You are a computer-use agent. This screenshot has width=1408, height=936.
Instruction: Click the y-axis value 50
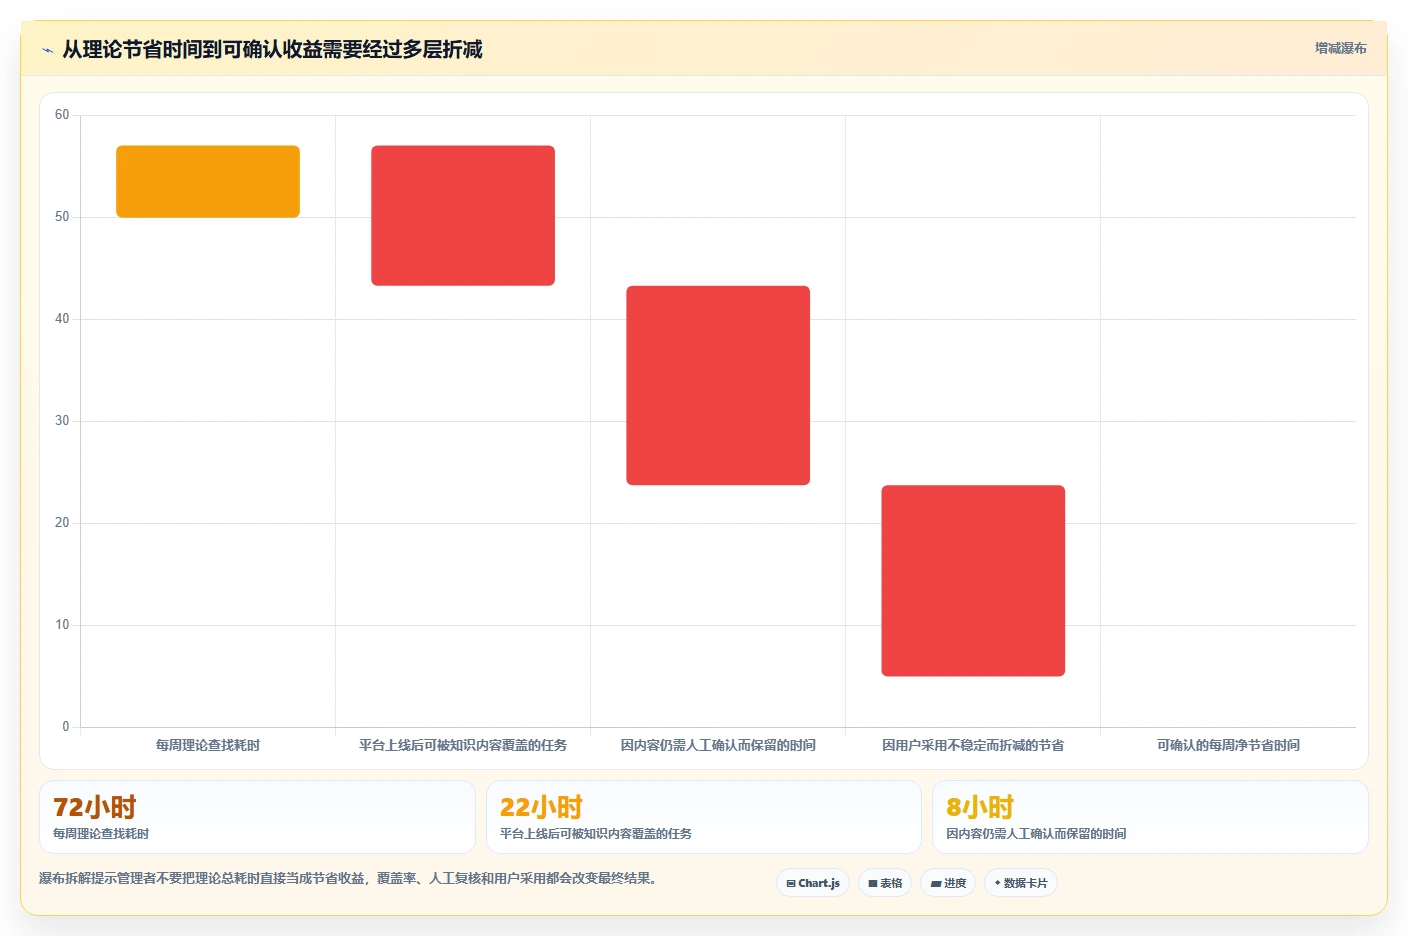62,217
